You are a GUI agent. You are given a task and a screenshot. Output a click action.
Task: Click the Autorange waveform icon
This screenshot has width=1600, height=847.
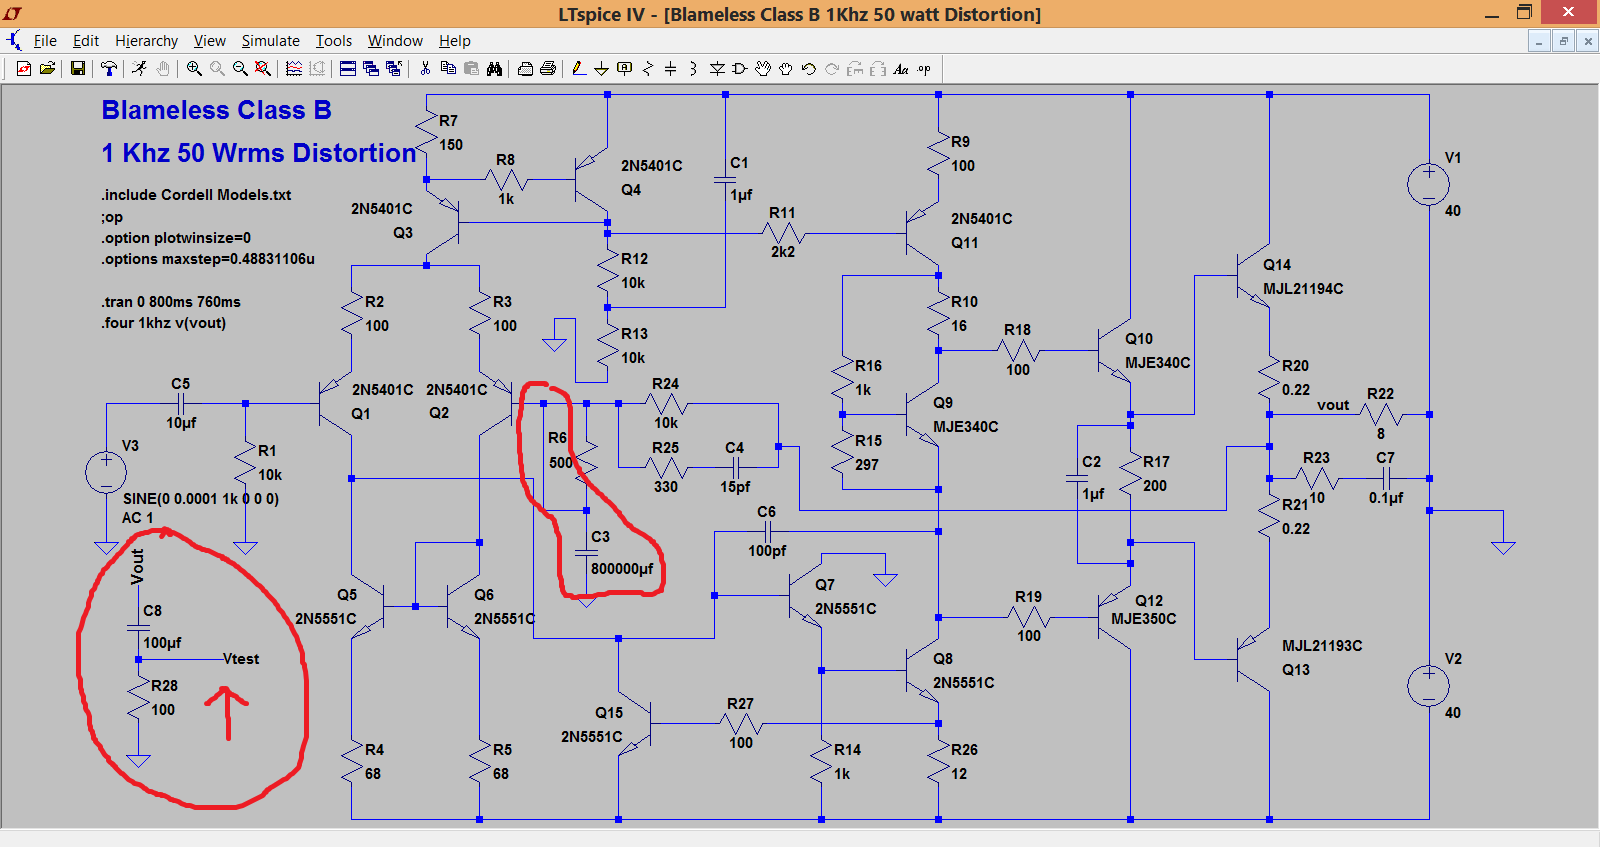[294, 69]
